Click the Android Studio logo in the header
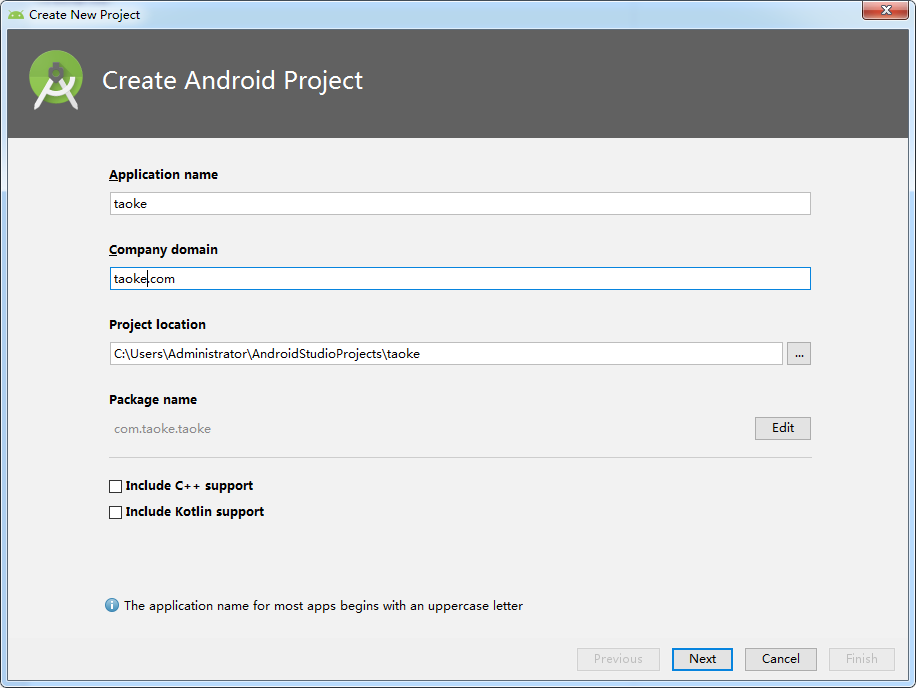The image size is (916, 688). pyautogui.click(x=55, y=80)
